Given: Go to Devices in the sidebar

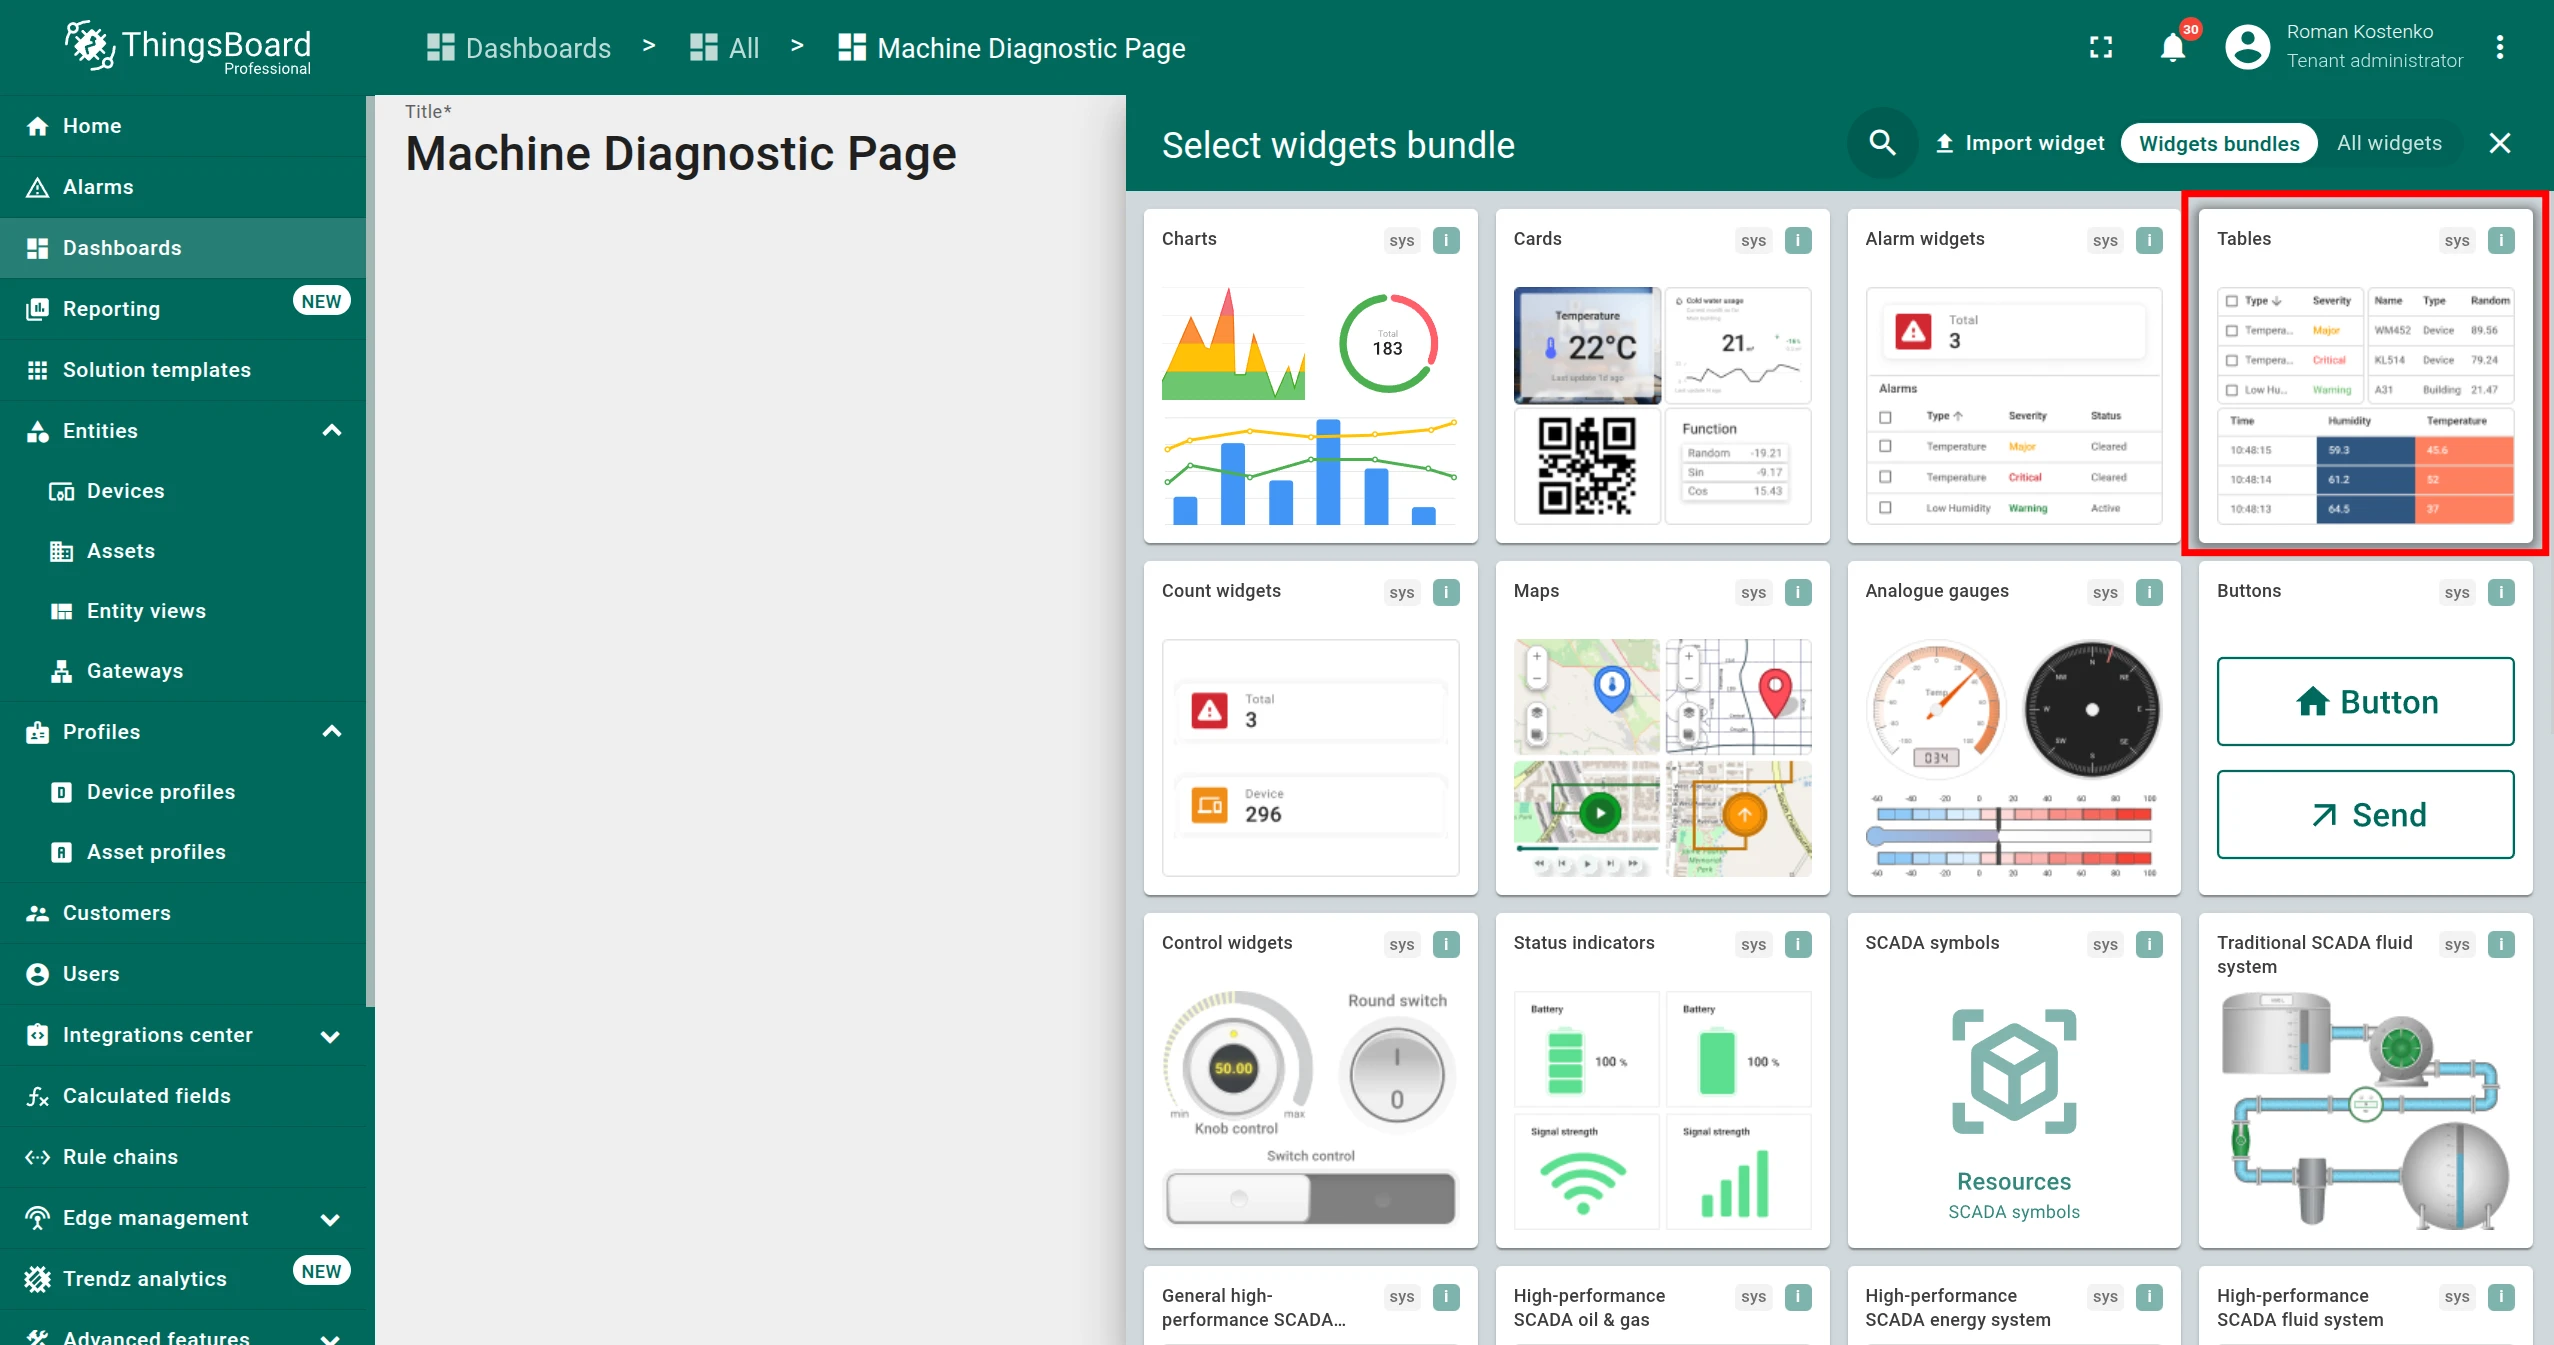Looking at the screenshot, I should [183, 491].
